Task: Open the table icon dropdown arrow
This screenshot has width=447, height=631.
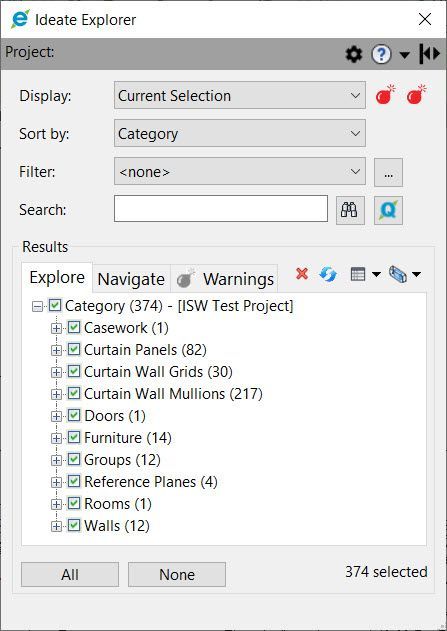Action: coord(376,275)
